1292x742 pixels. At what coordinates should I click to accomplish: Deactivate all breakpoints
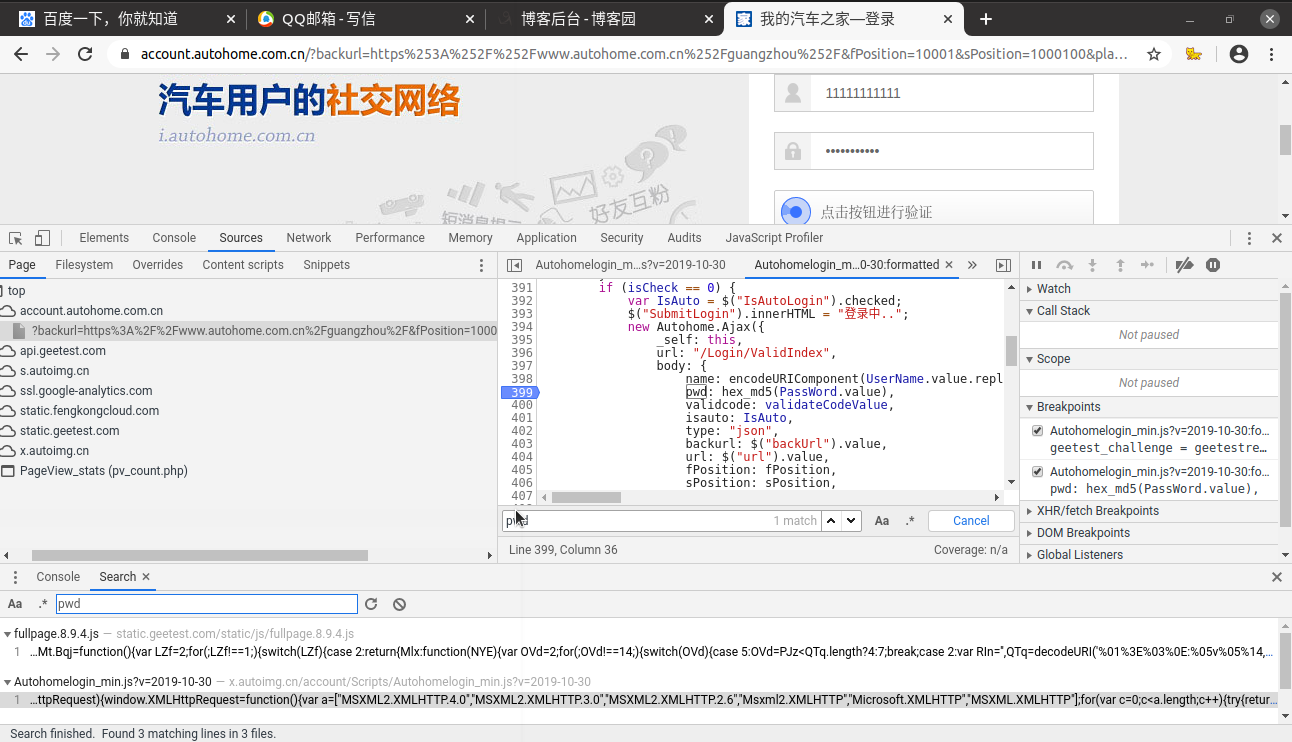[x=1184, y=265]
